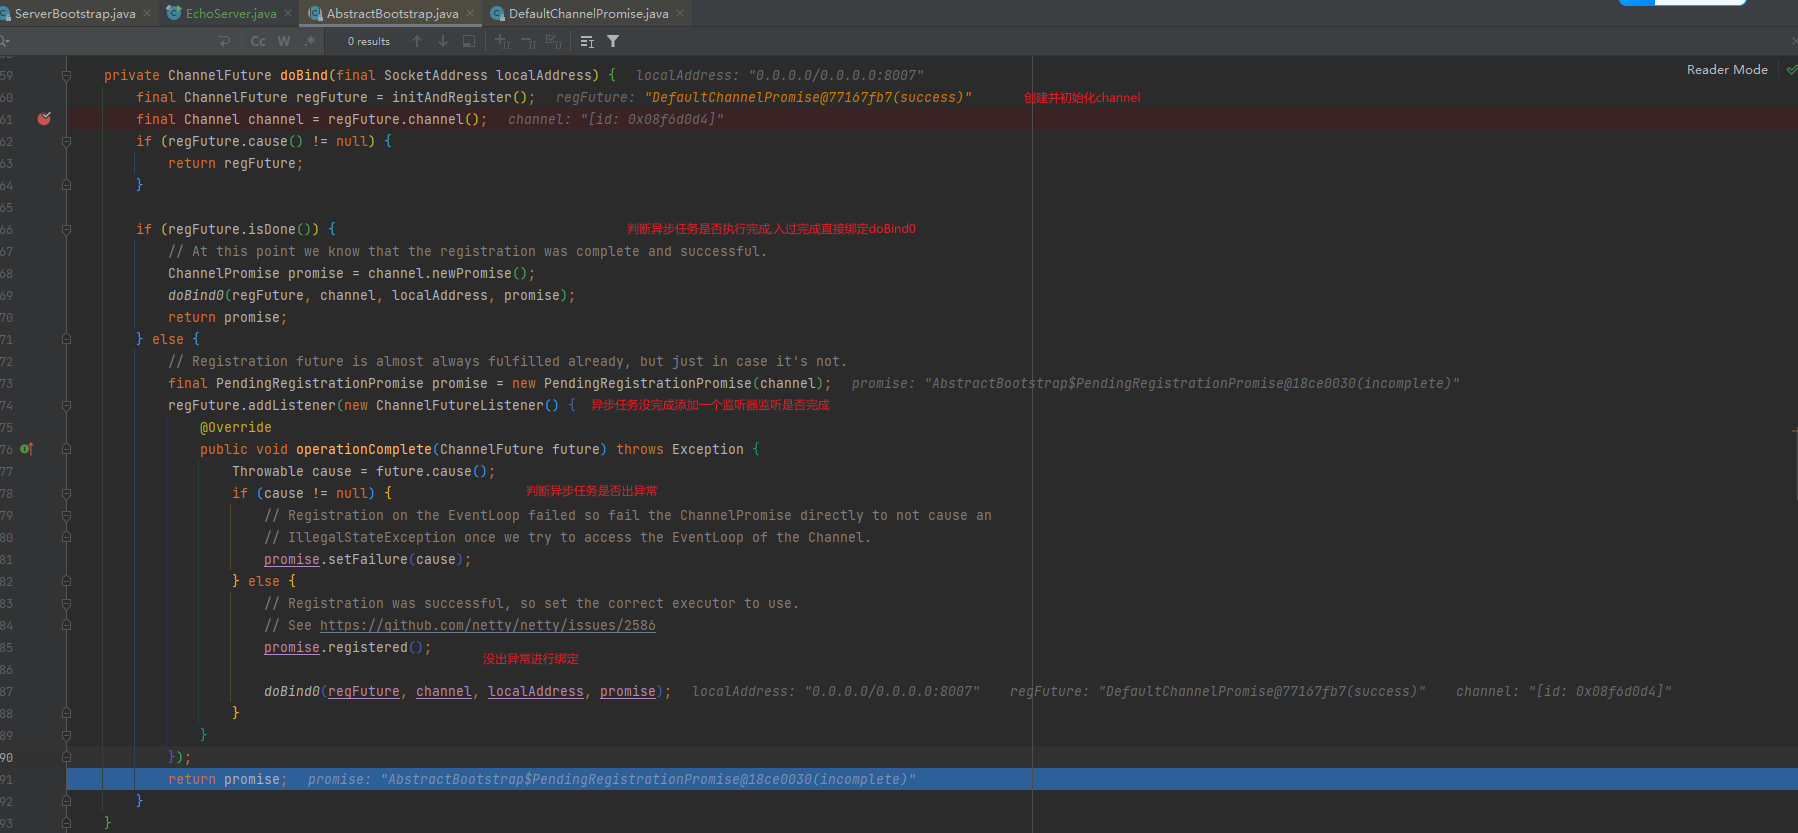Click the localAddress inline hint on line 59
The height and width of the screenshot is (833, 1798).
coord(780,75)
